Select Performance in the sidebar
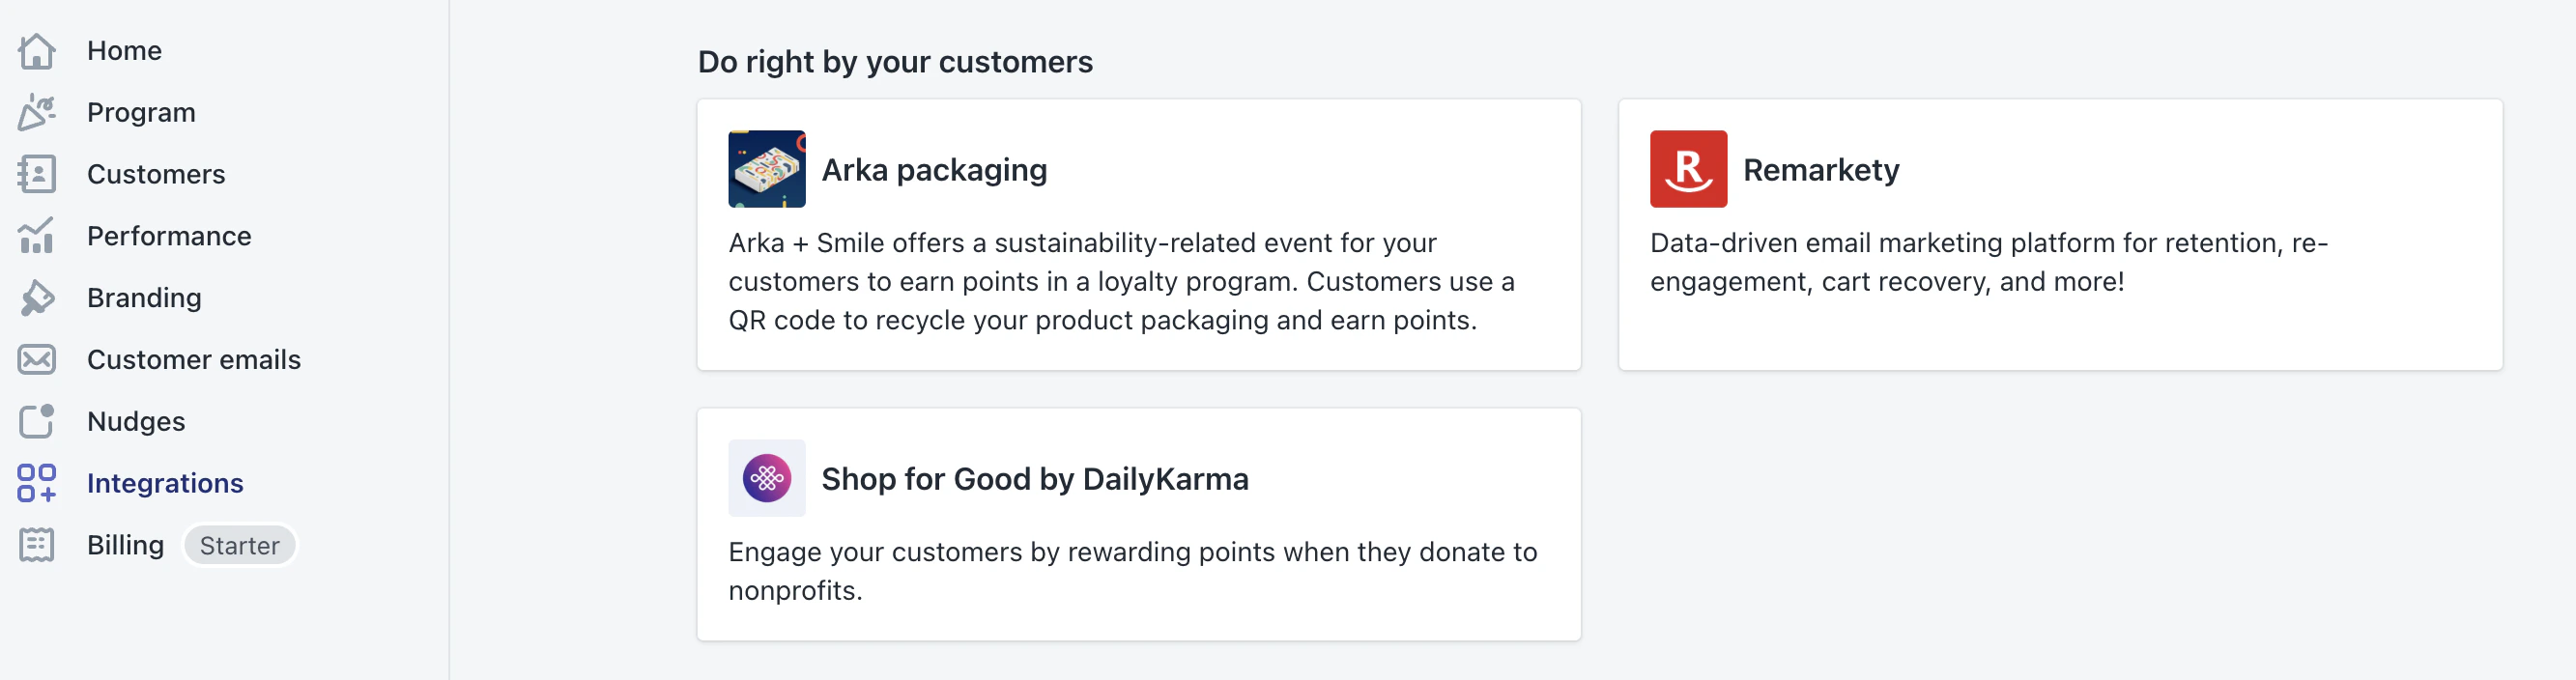 coord(169,236)
